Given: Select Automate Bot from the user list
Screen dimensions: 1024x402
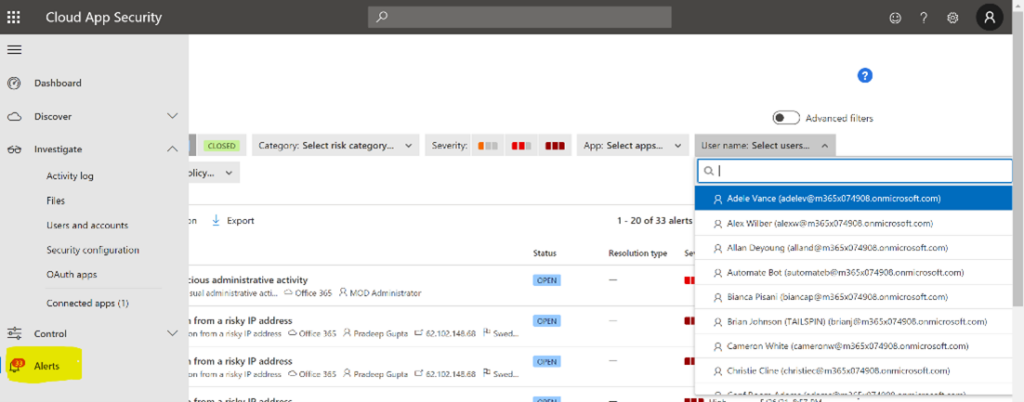Looking at the screenshot, I should pyautogui.click(x=854, y=272).
